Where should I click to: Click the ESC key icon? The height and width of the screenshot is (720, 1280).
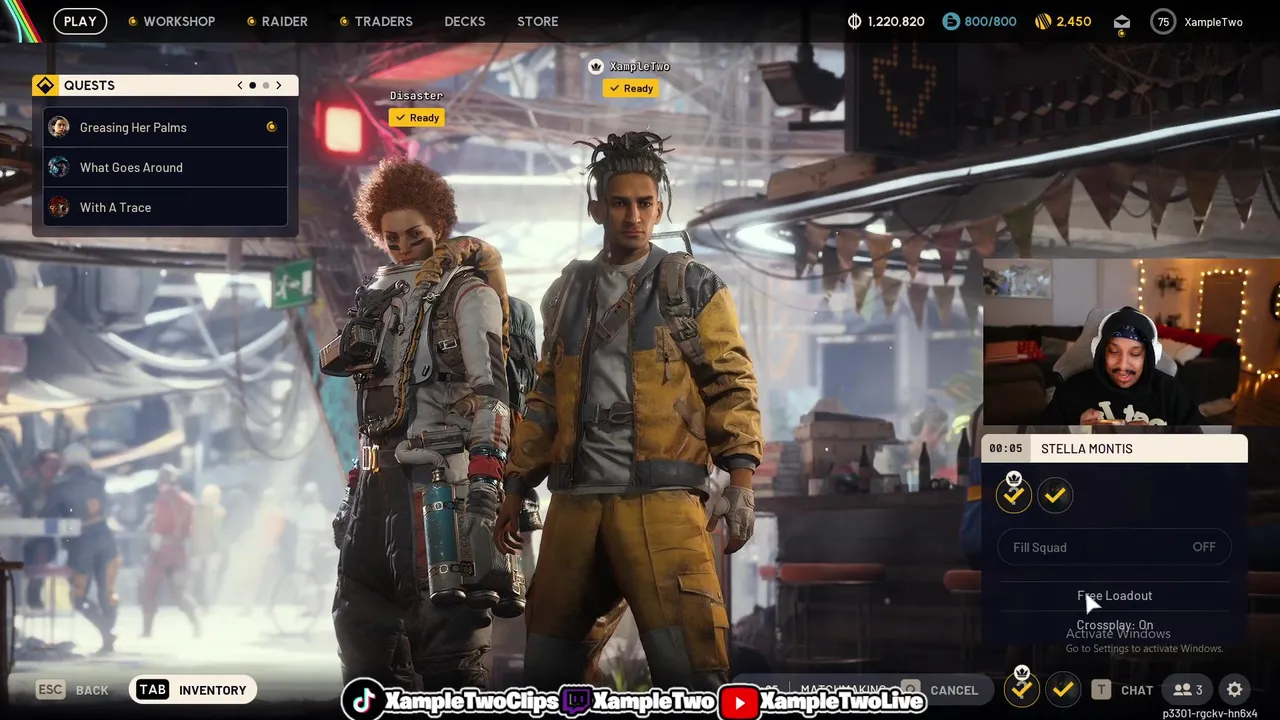51,690
